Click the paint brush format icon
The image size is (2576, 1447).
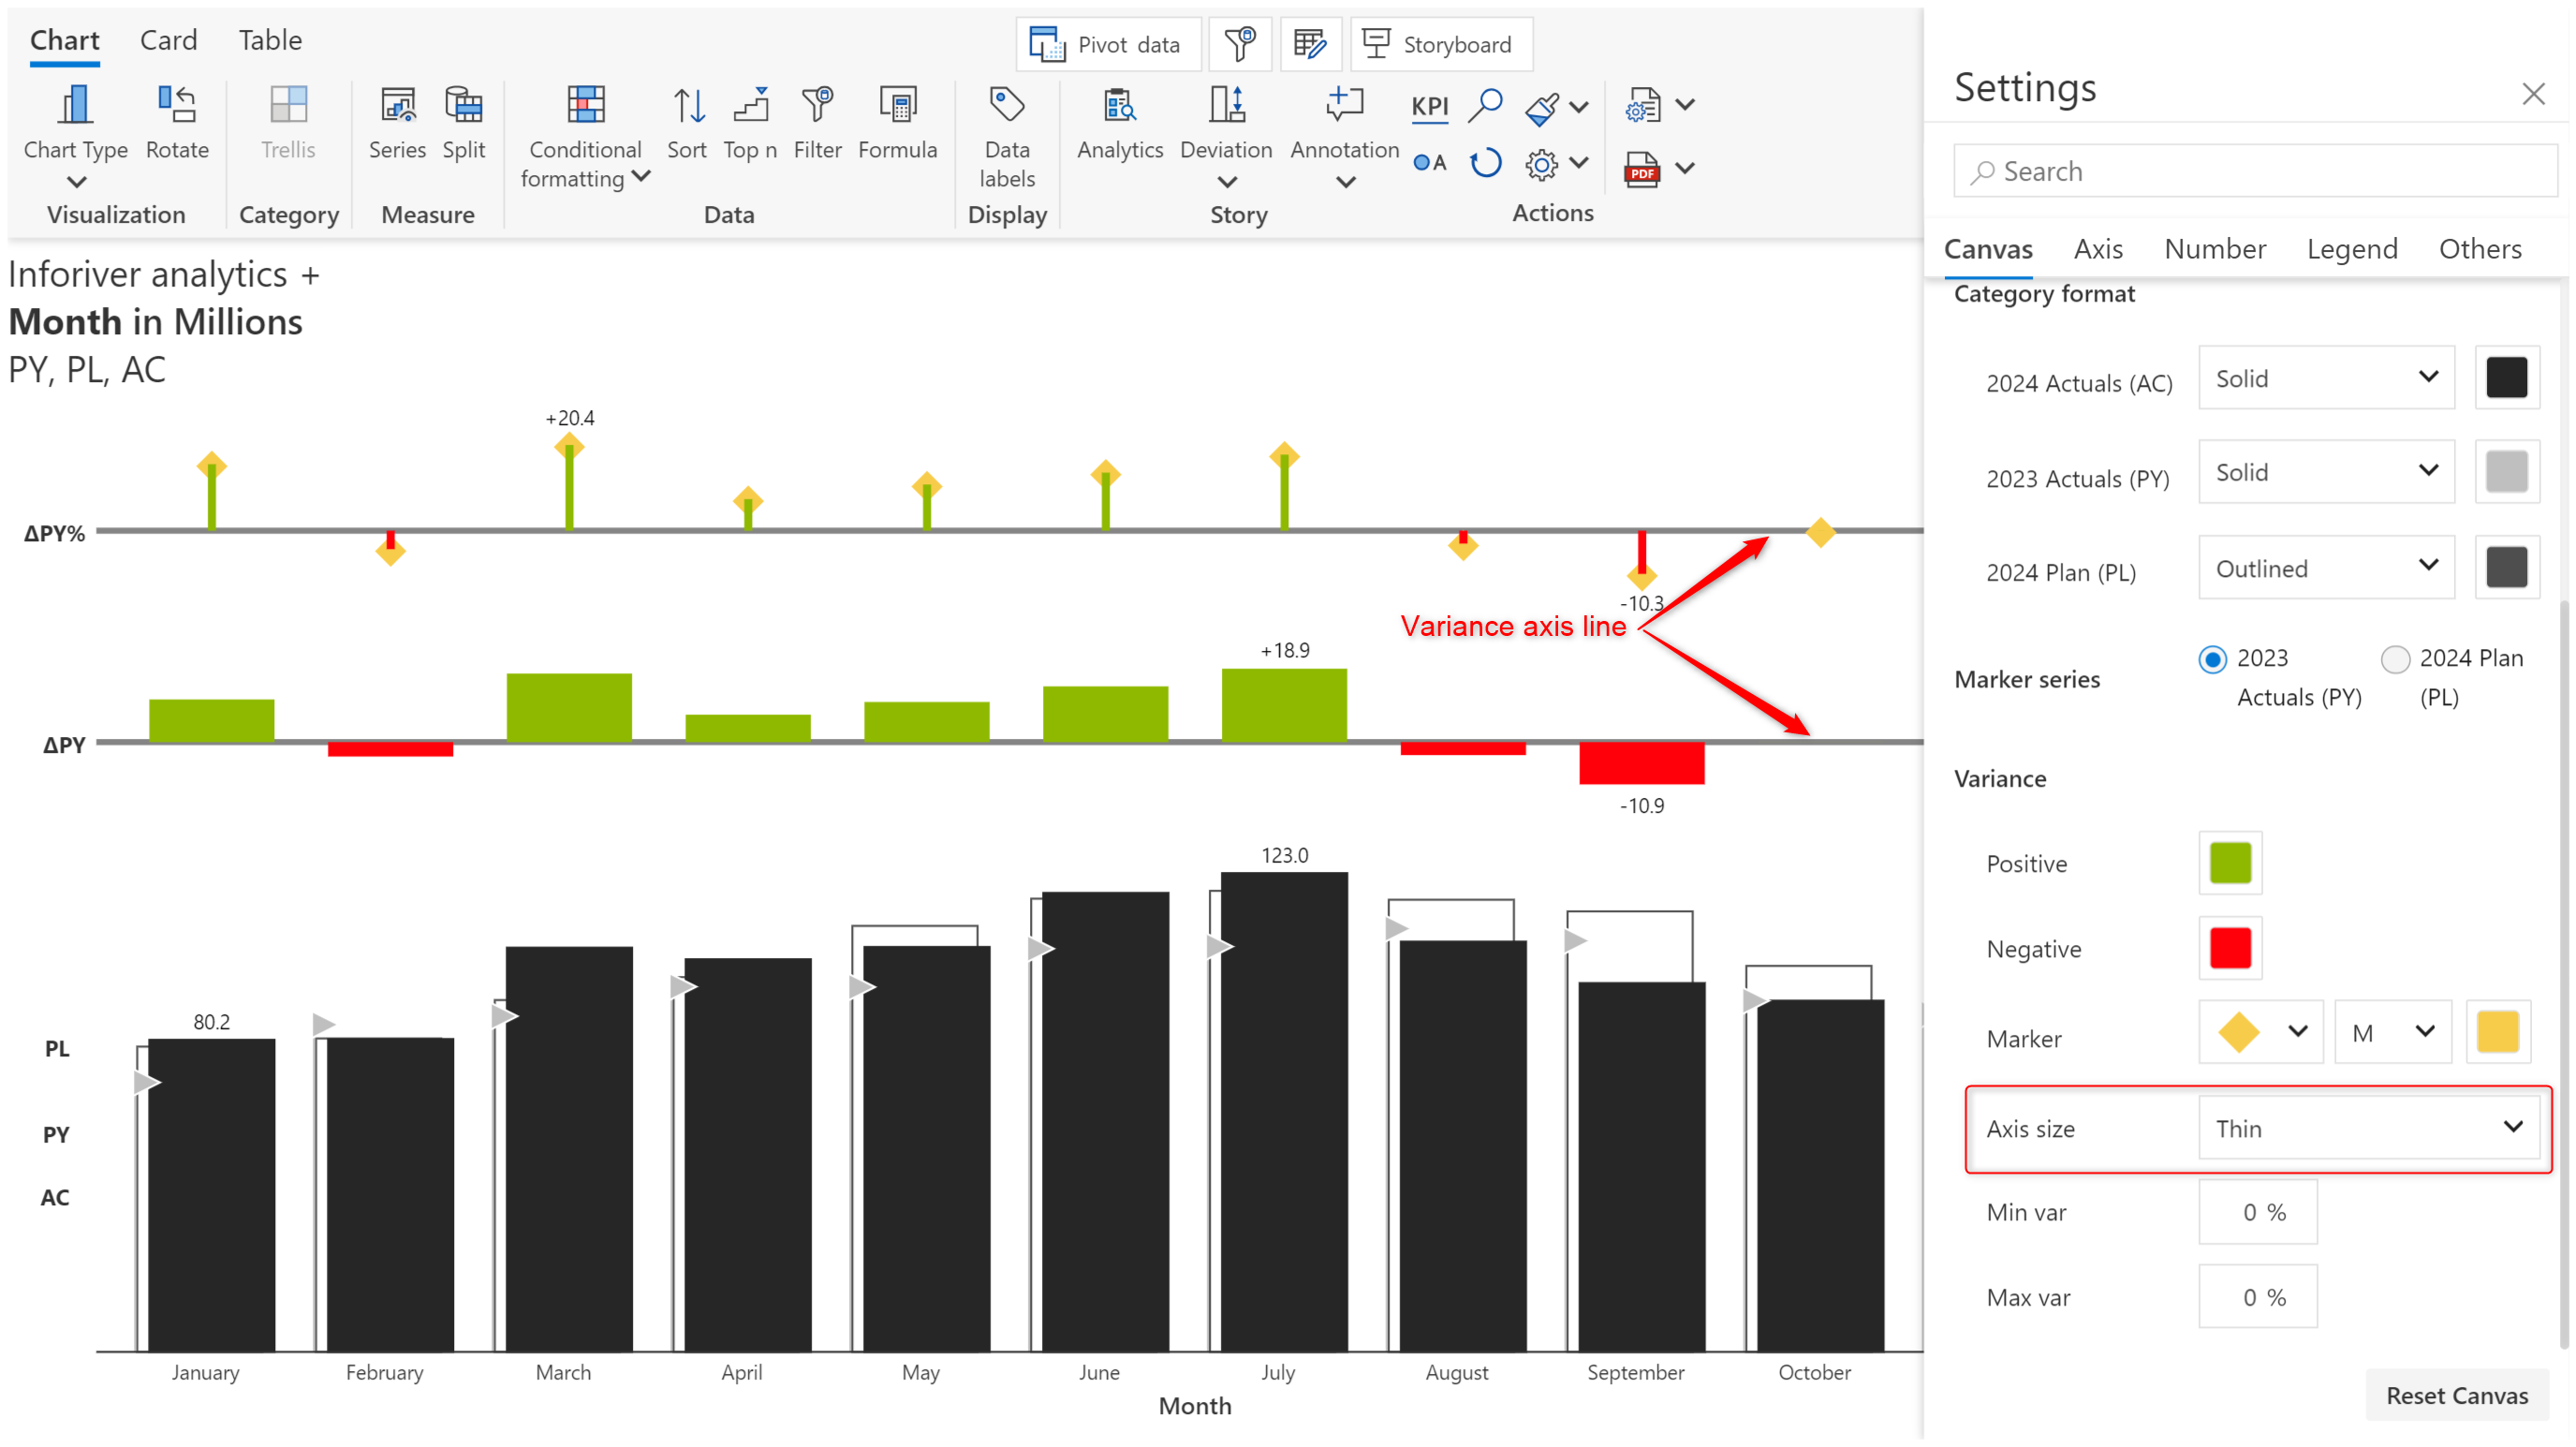[x=1541, y=108]
